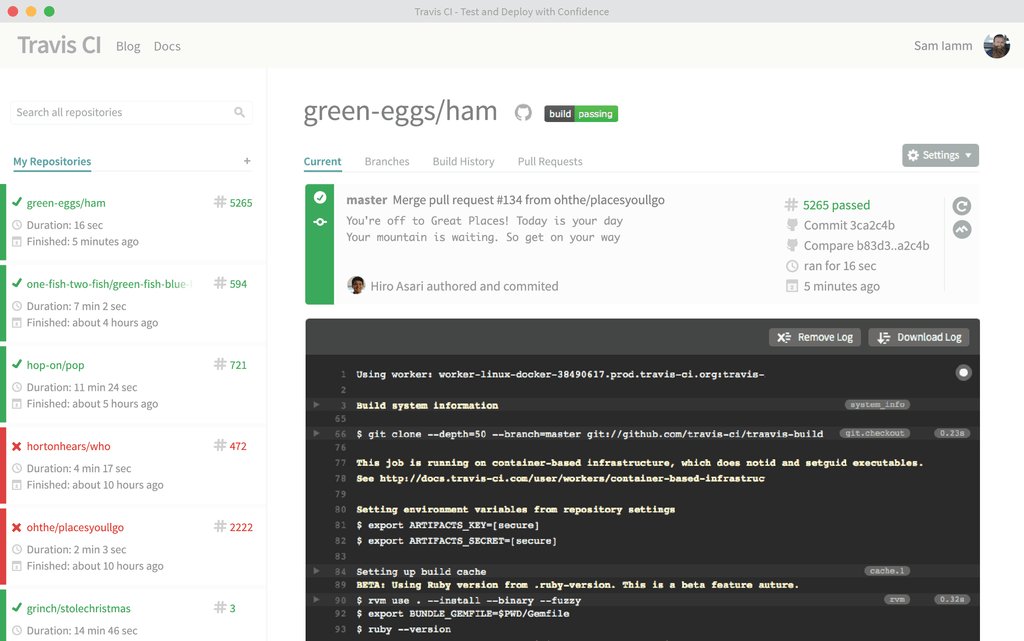Image resolution: width=1024 pixels, height=641 pixels.
Task: Open the GitHub repository icon beside green-eggs/ham
Action: (523, 113)
